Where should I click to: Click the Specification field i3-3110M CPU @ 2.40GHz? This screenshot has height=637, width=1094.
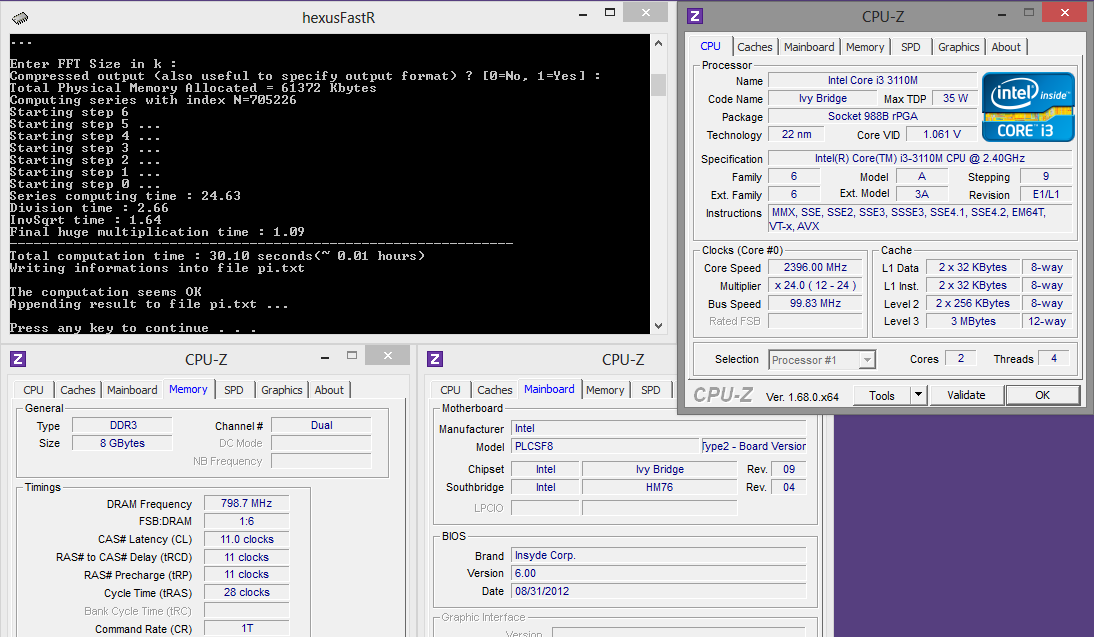coord(920,158)
